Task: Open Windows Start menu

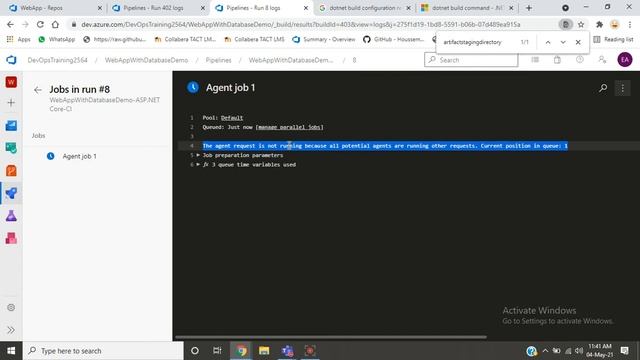Action: (x=11, y=351)
